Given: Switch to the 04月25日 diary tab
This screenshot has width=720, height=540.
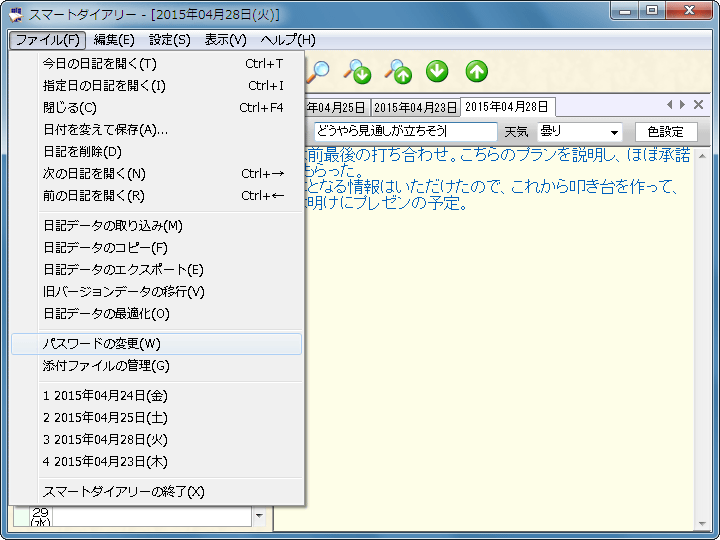Looking at the screenshot, I should pos(337,107).
